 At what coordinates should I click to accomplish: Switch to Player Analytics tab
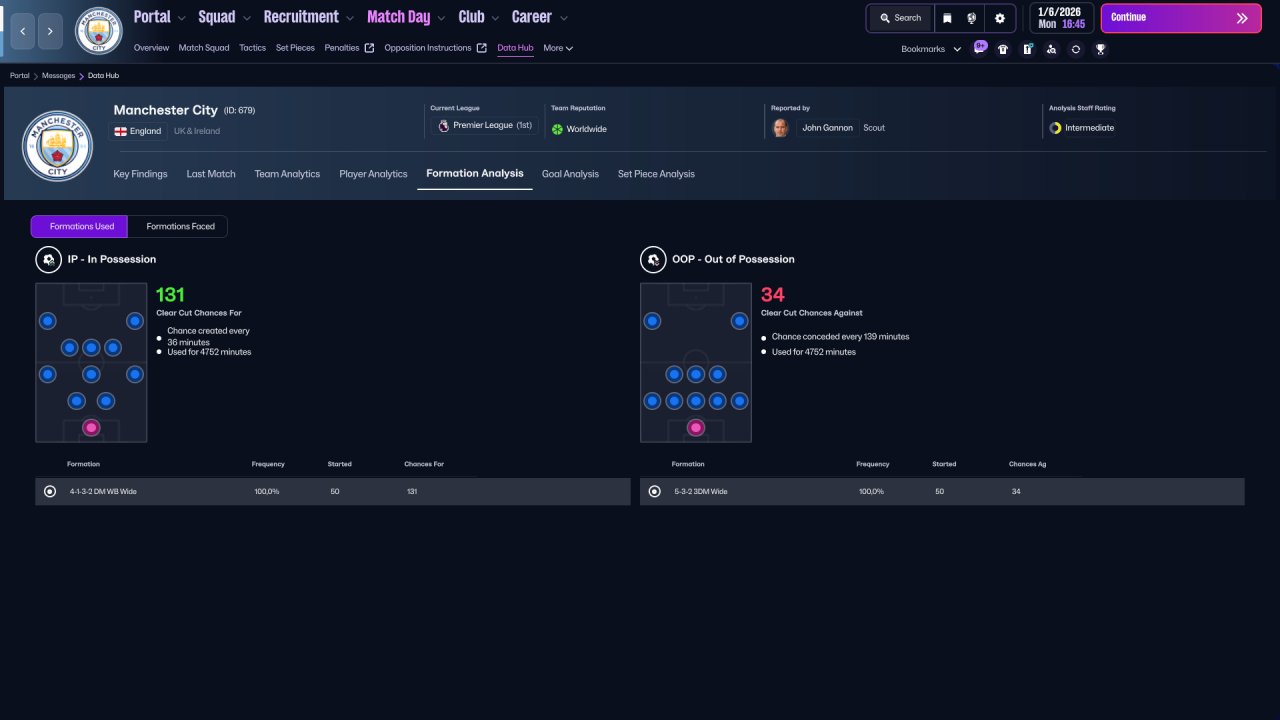click(373, 174)
